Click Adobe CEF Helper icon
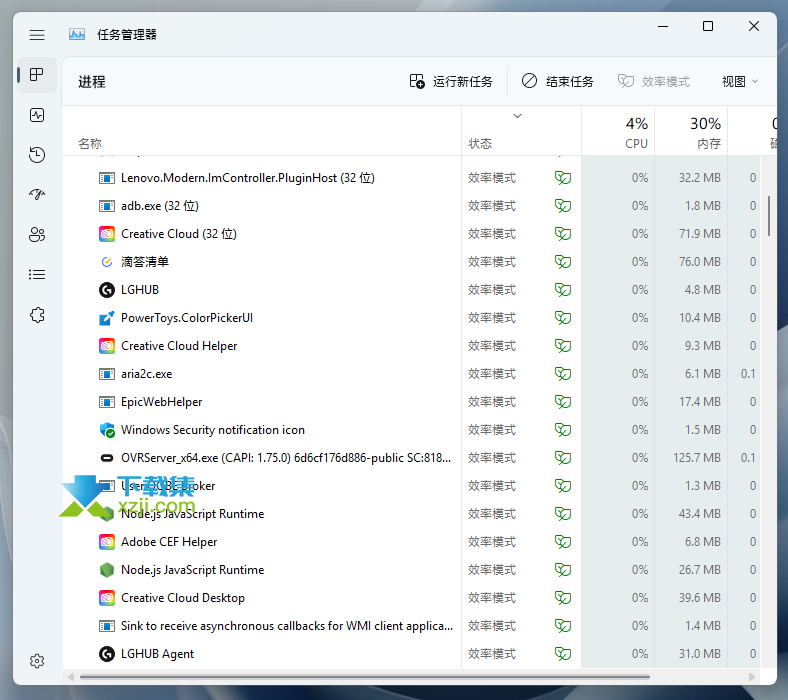Screen dimensions: 788x700 click(107, 542)
